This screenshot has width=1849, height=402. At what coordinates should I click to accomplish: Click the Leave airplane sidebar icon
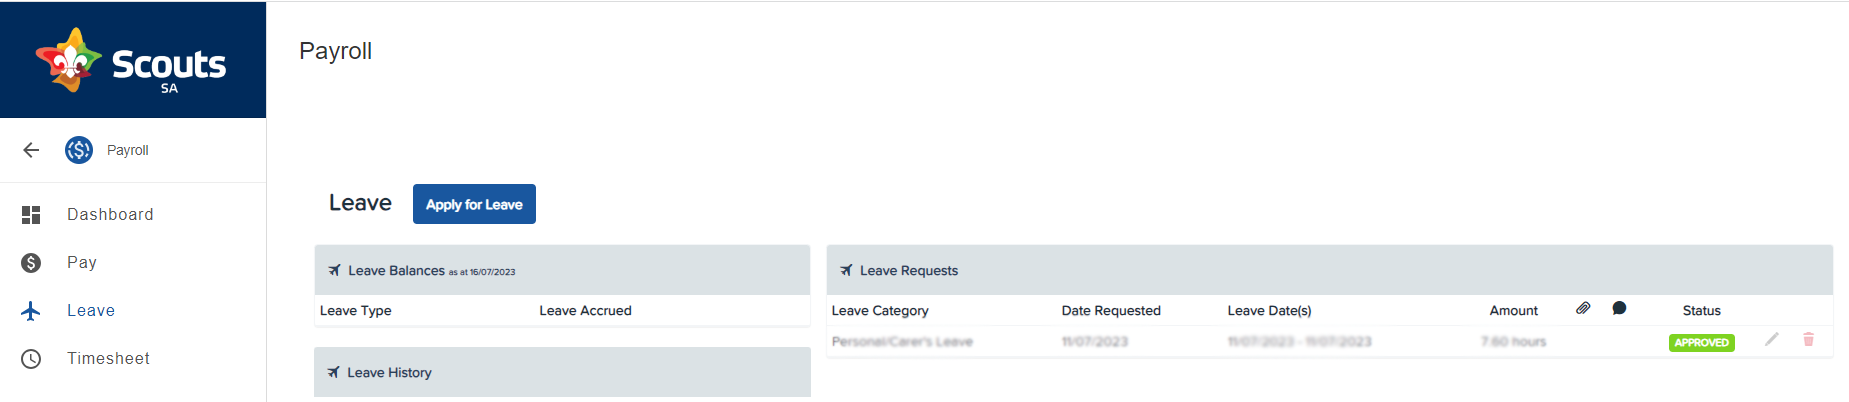(x=31, y=311)
